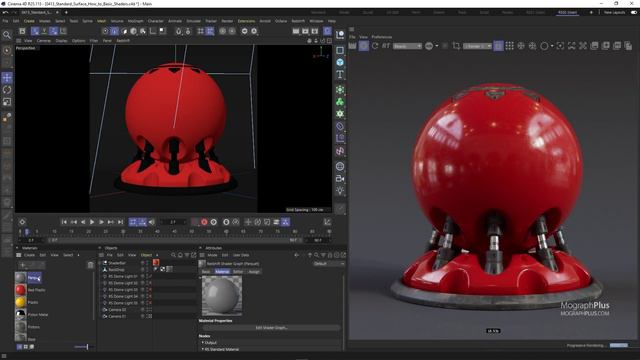Open the render camera dropdown in RenderView
This screenshot has height=360, width=640.
click(477, 46)
